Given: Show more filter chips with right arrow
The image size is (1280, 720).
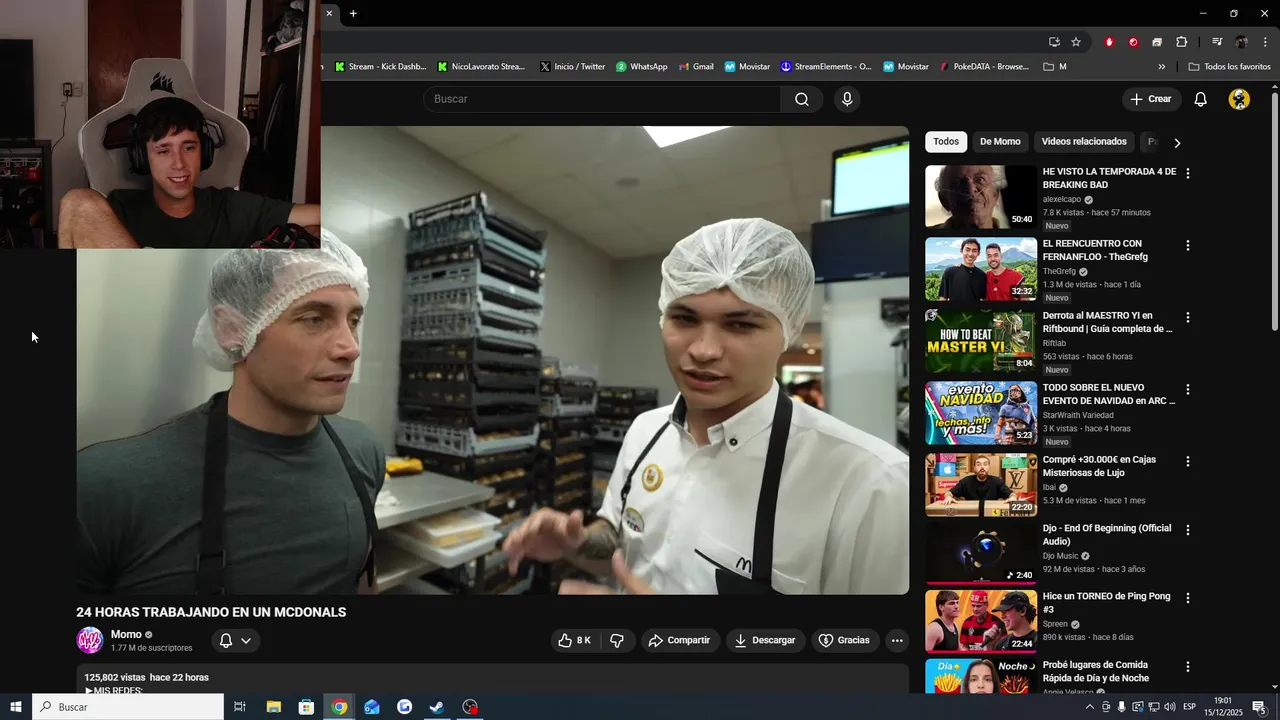Looking at the screenshot, I should (1177, 142).
